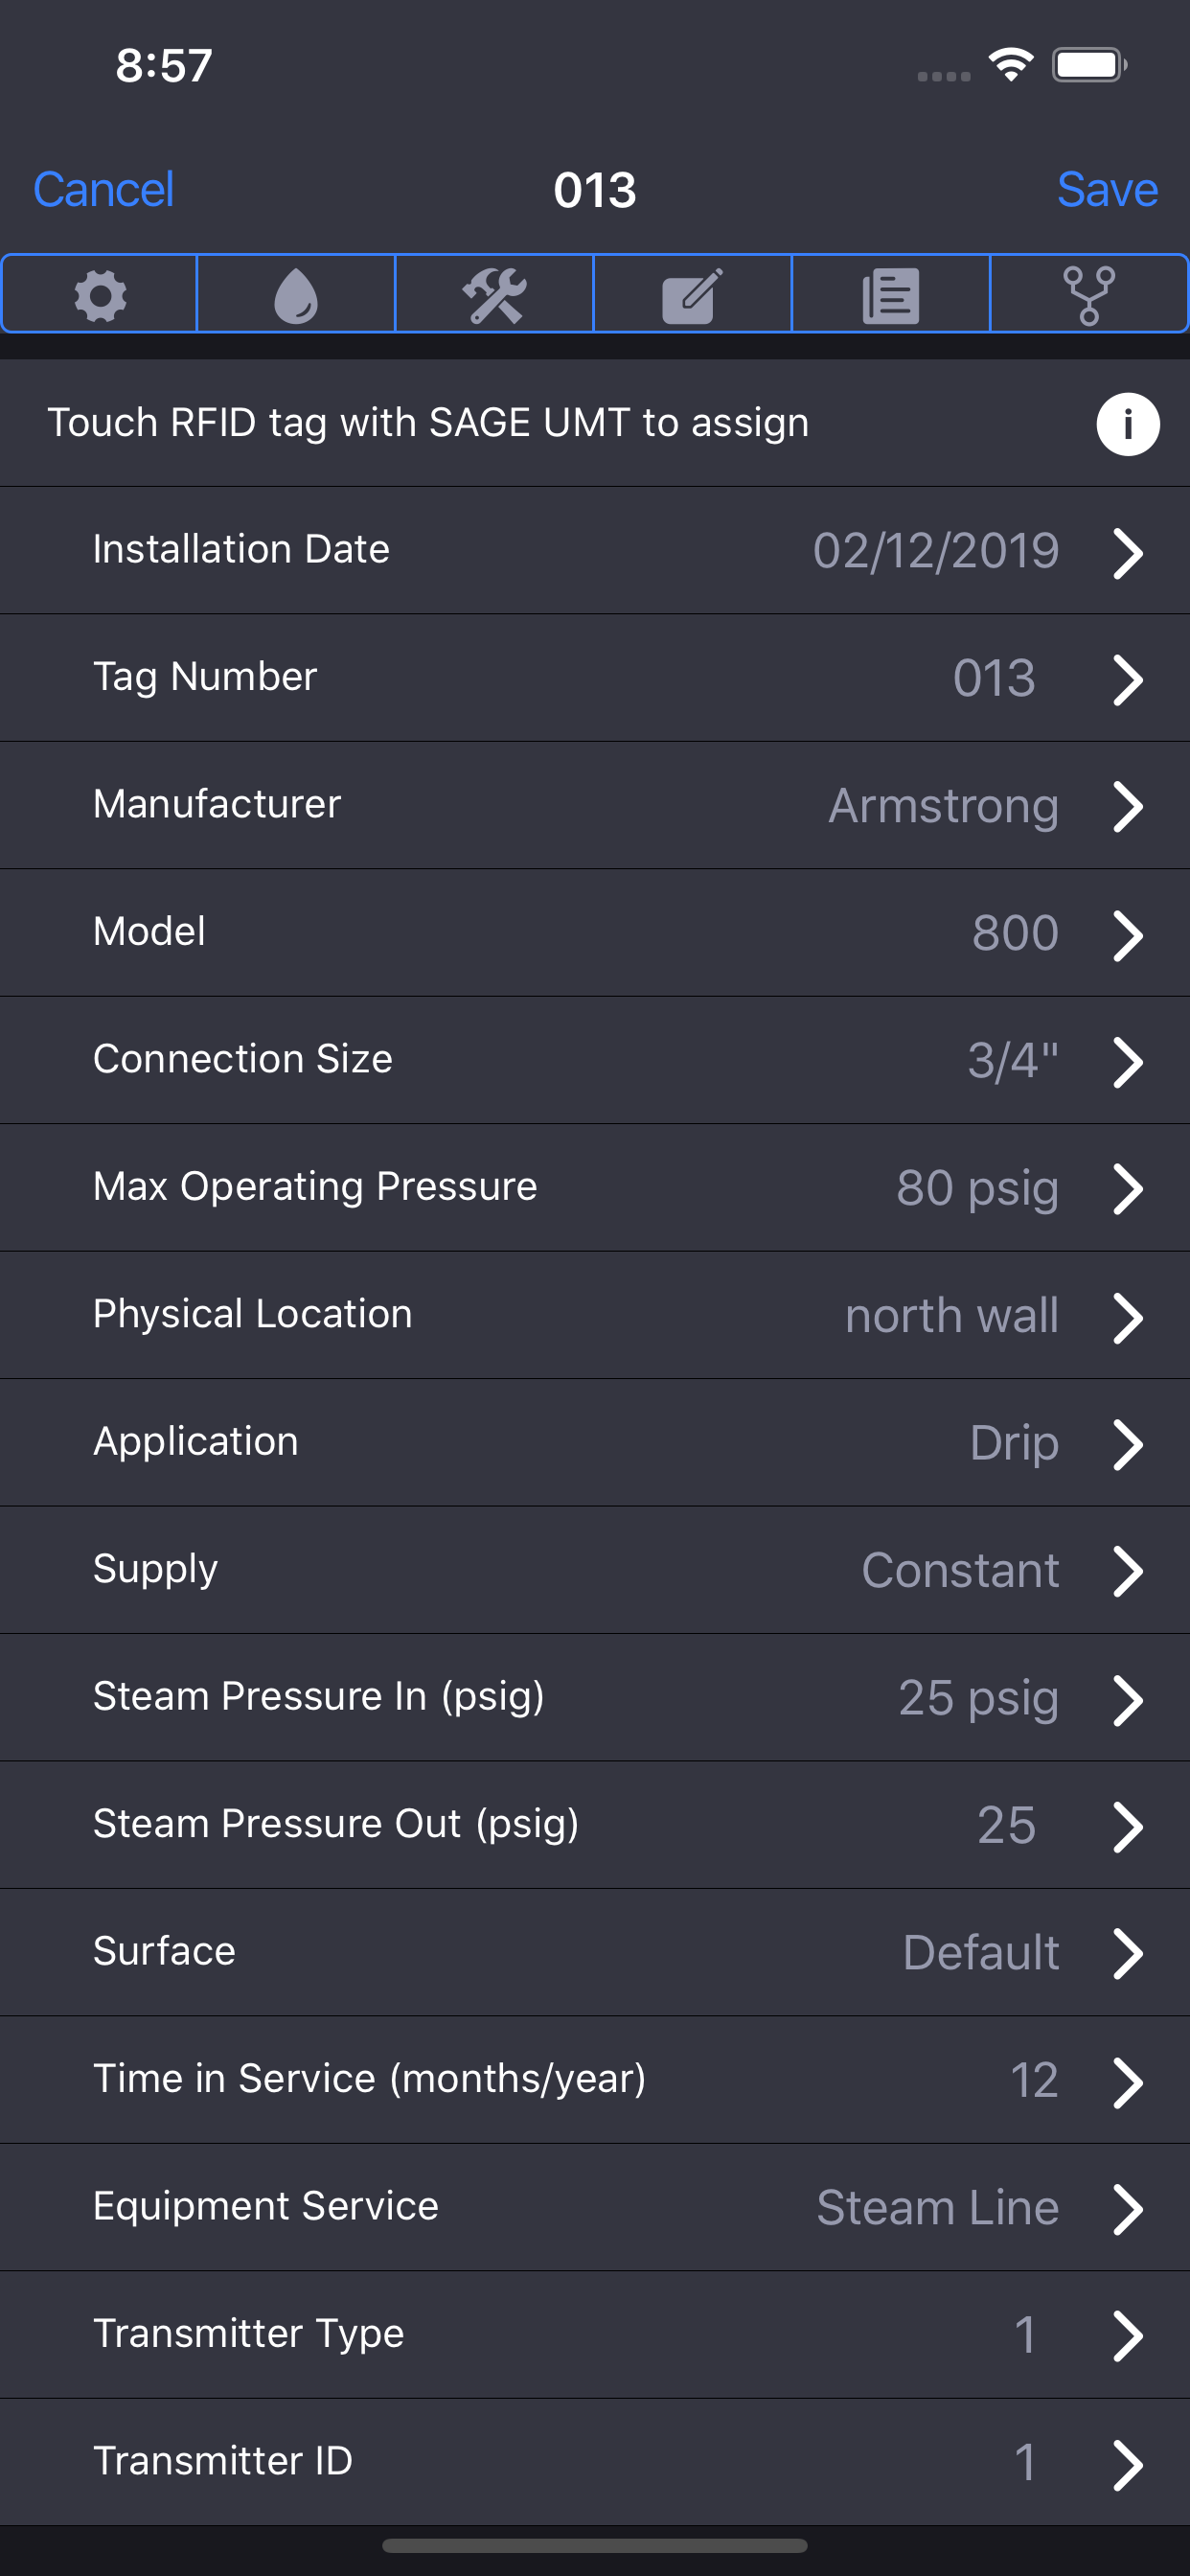
Task: Select the Equipment Service Steam Line row
Action: click(x=595, y=2207)
